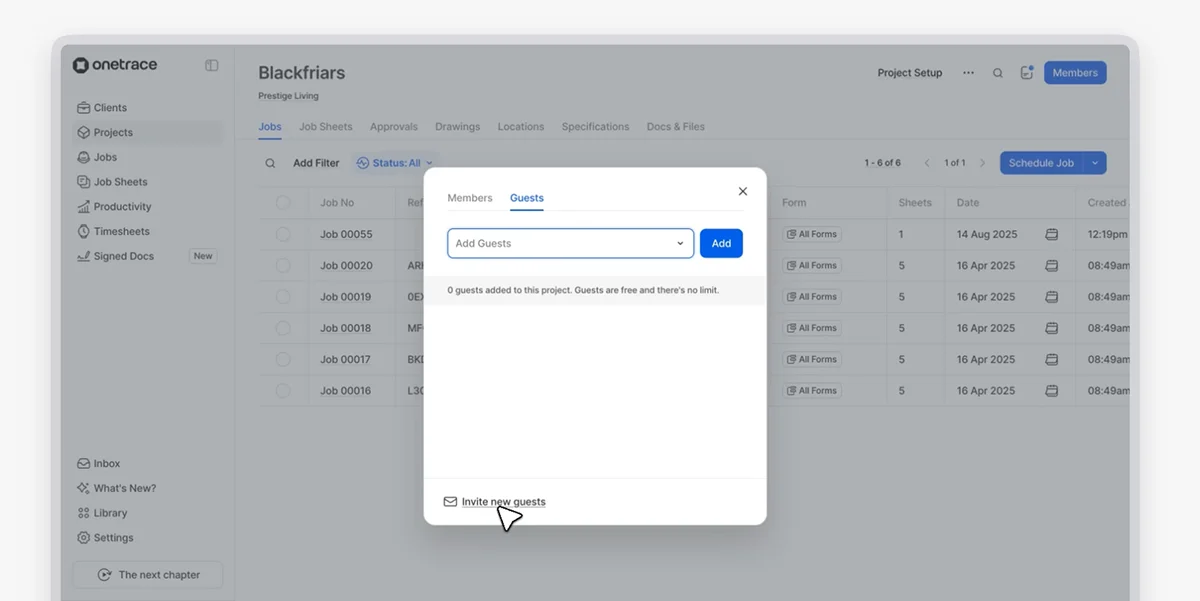
Task: Click the Date column header
Action: click(968, 203)
